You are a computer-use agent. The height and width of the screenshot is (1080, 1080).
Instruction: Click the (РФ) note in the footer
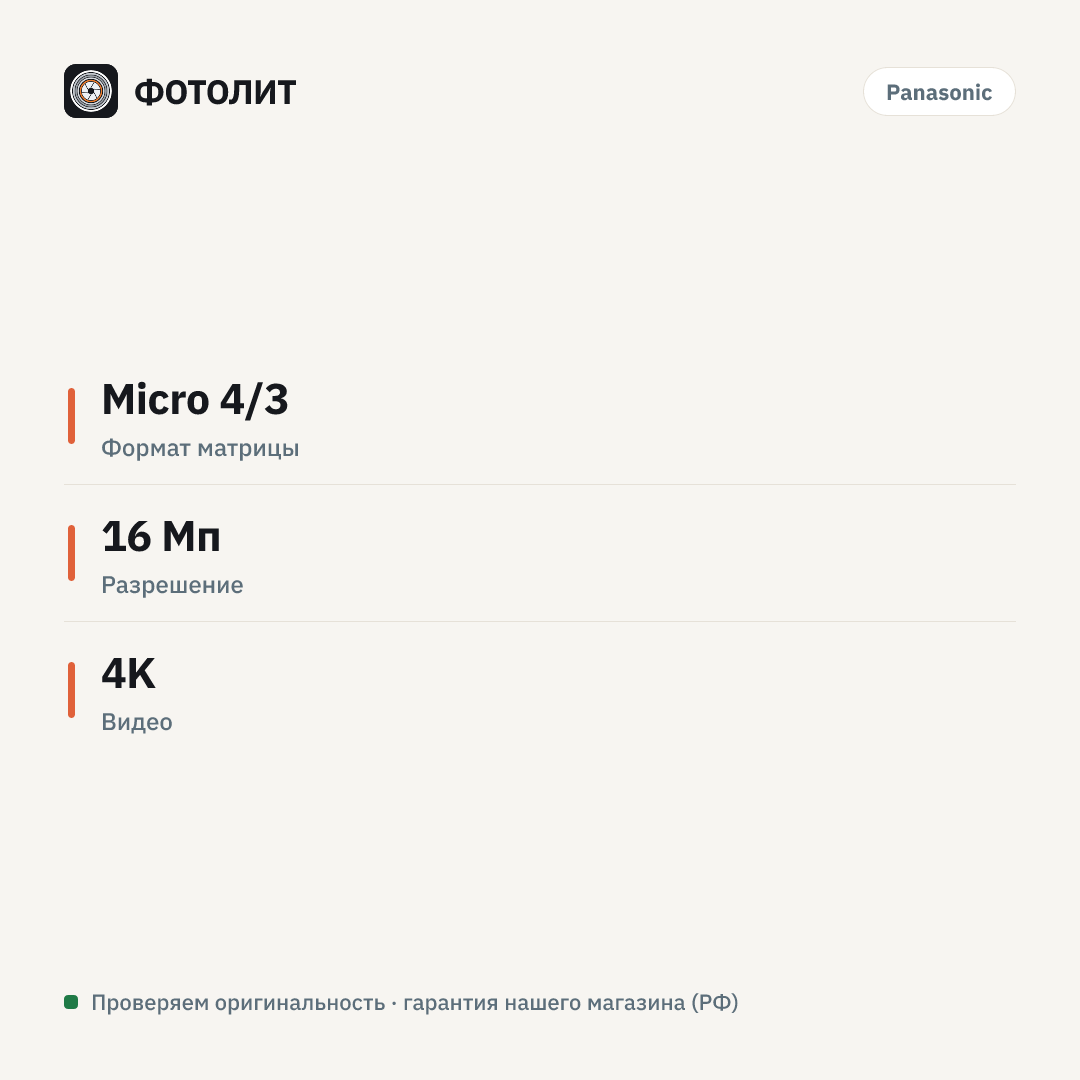[715, 1003]
